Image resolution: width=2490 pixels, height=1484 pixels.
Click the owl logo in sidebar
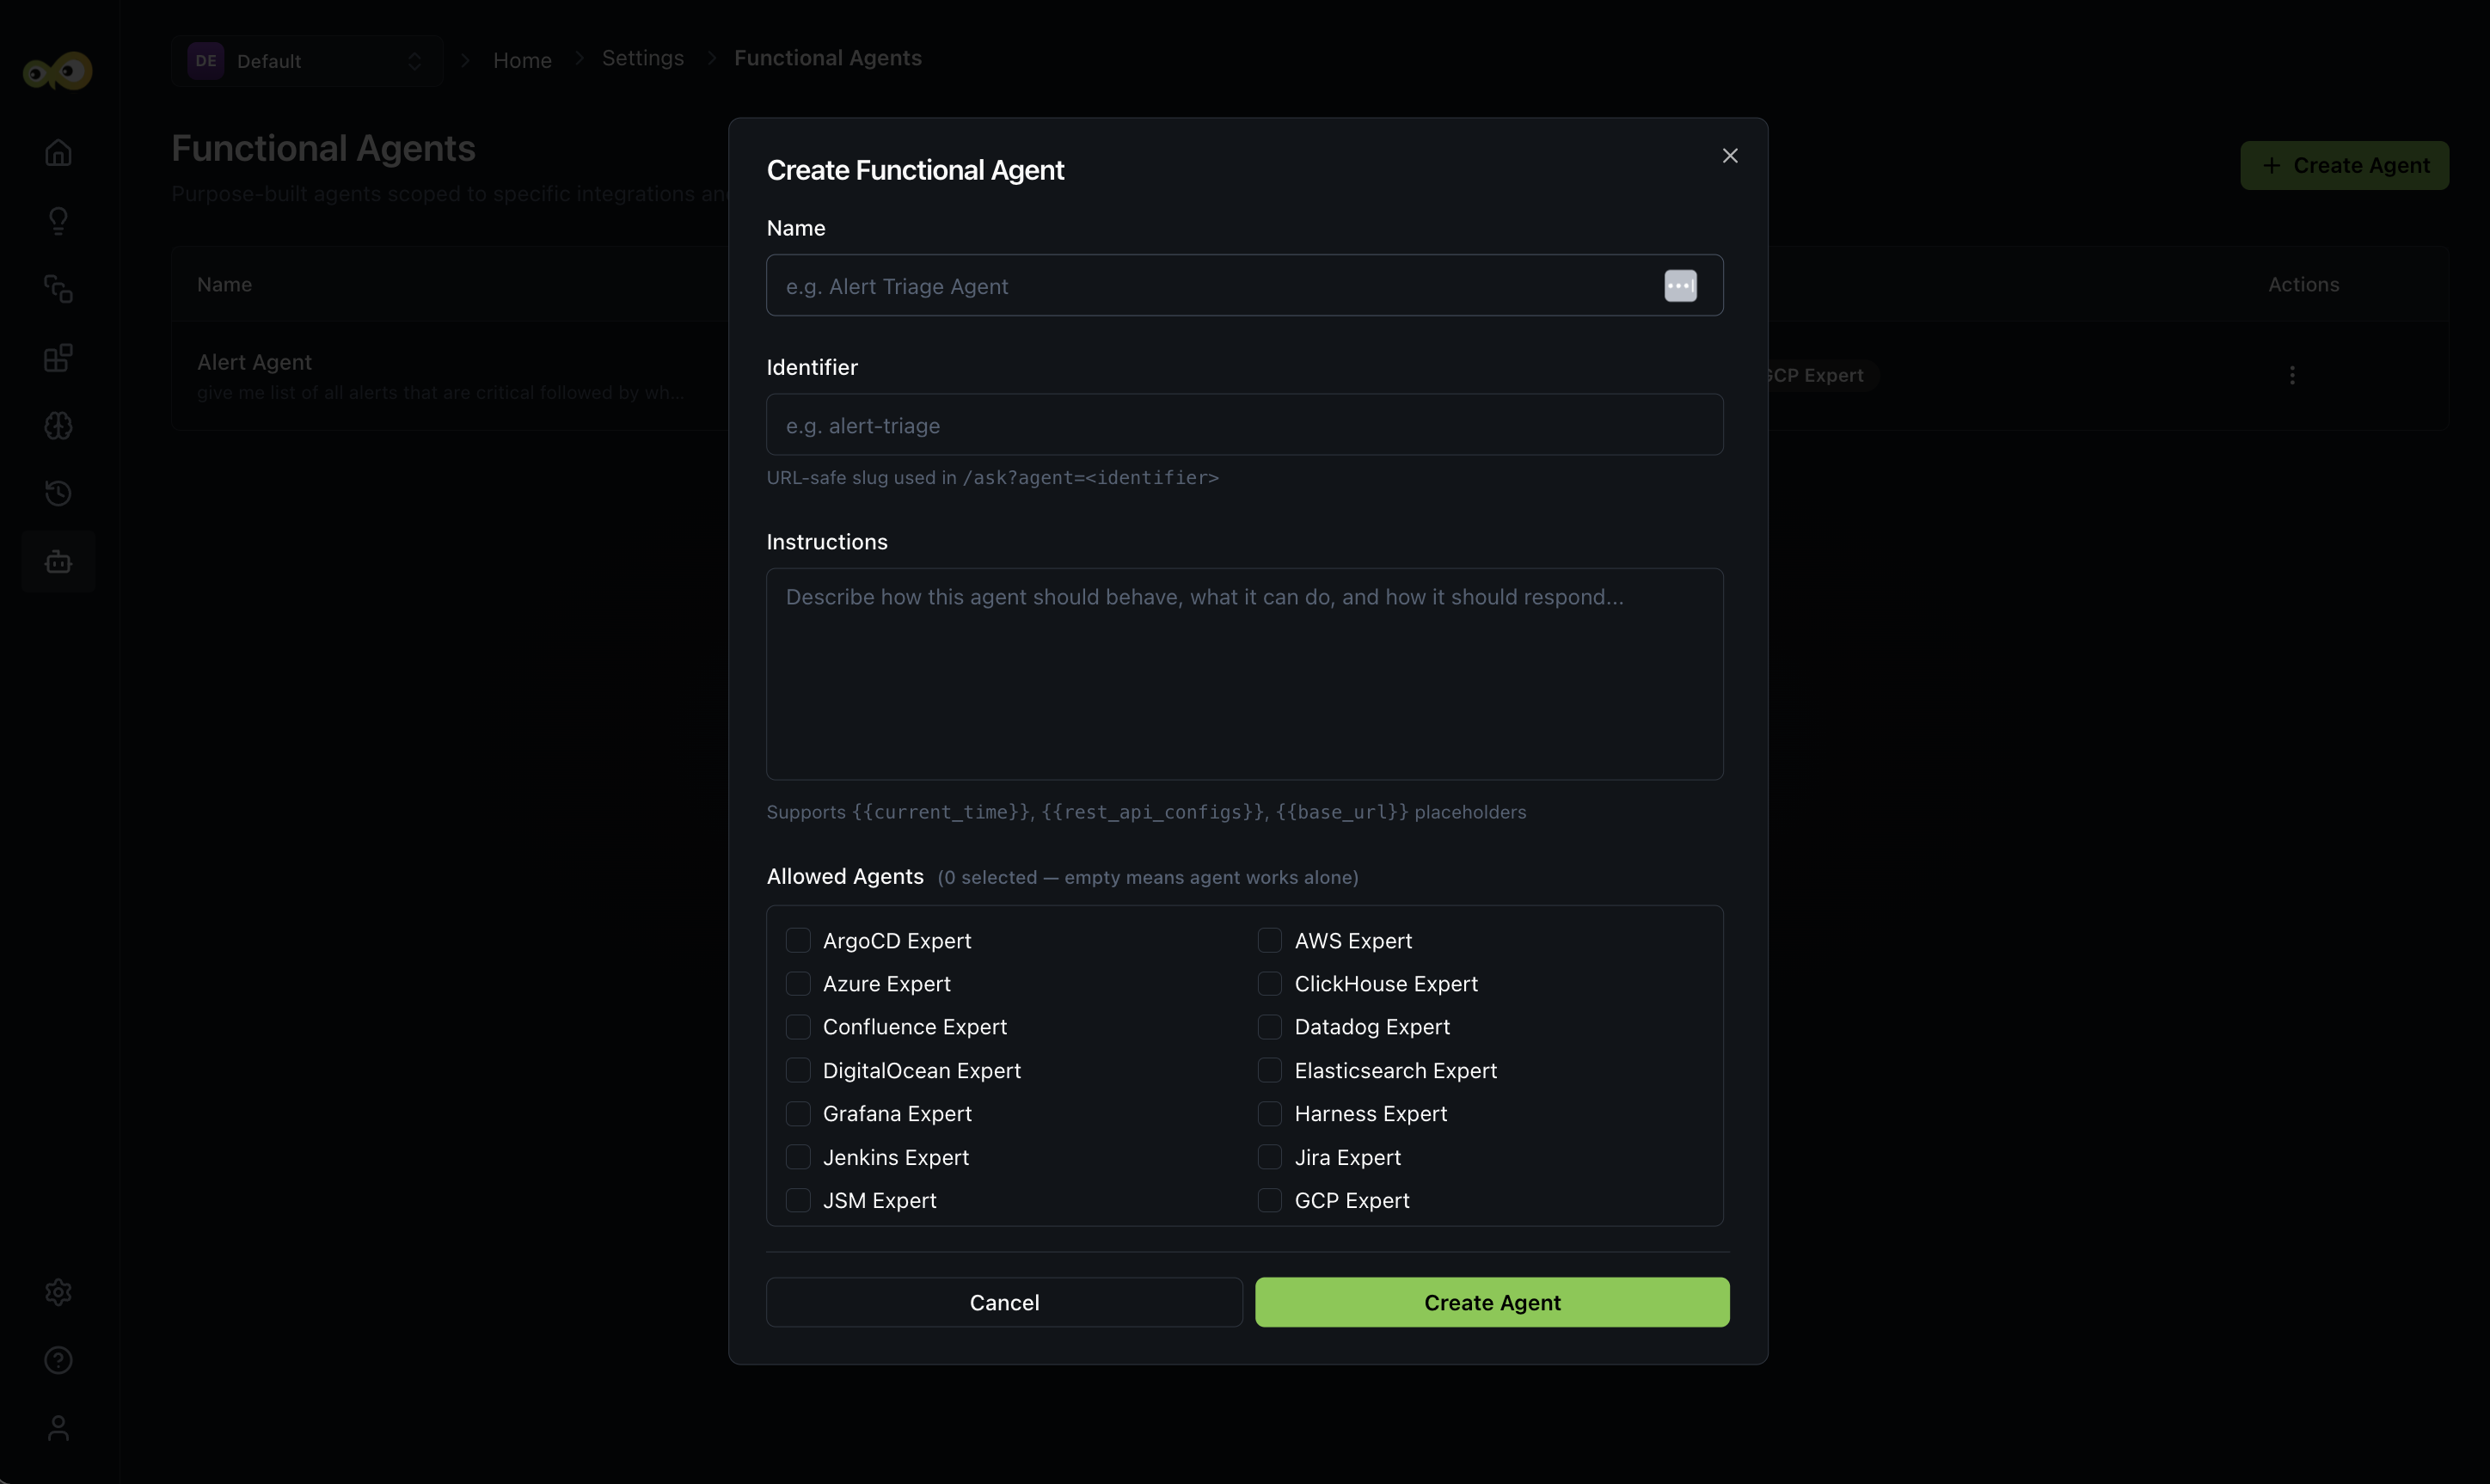coord(58,71)
